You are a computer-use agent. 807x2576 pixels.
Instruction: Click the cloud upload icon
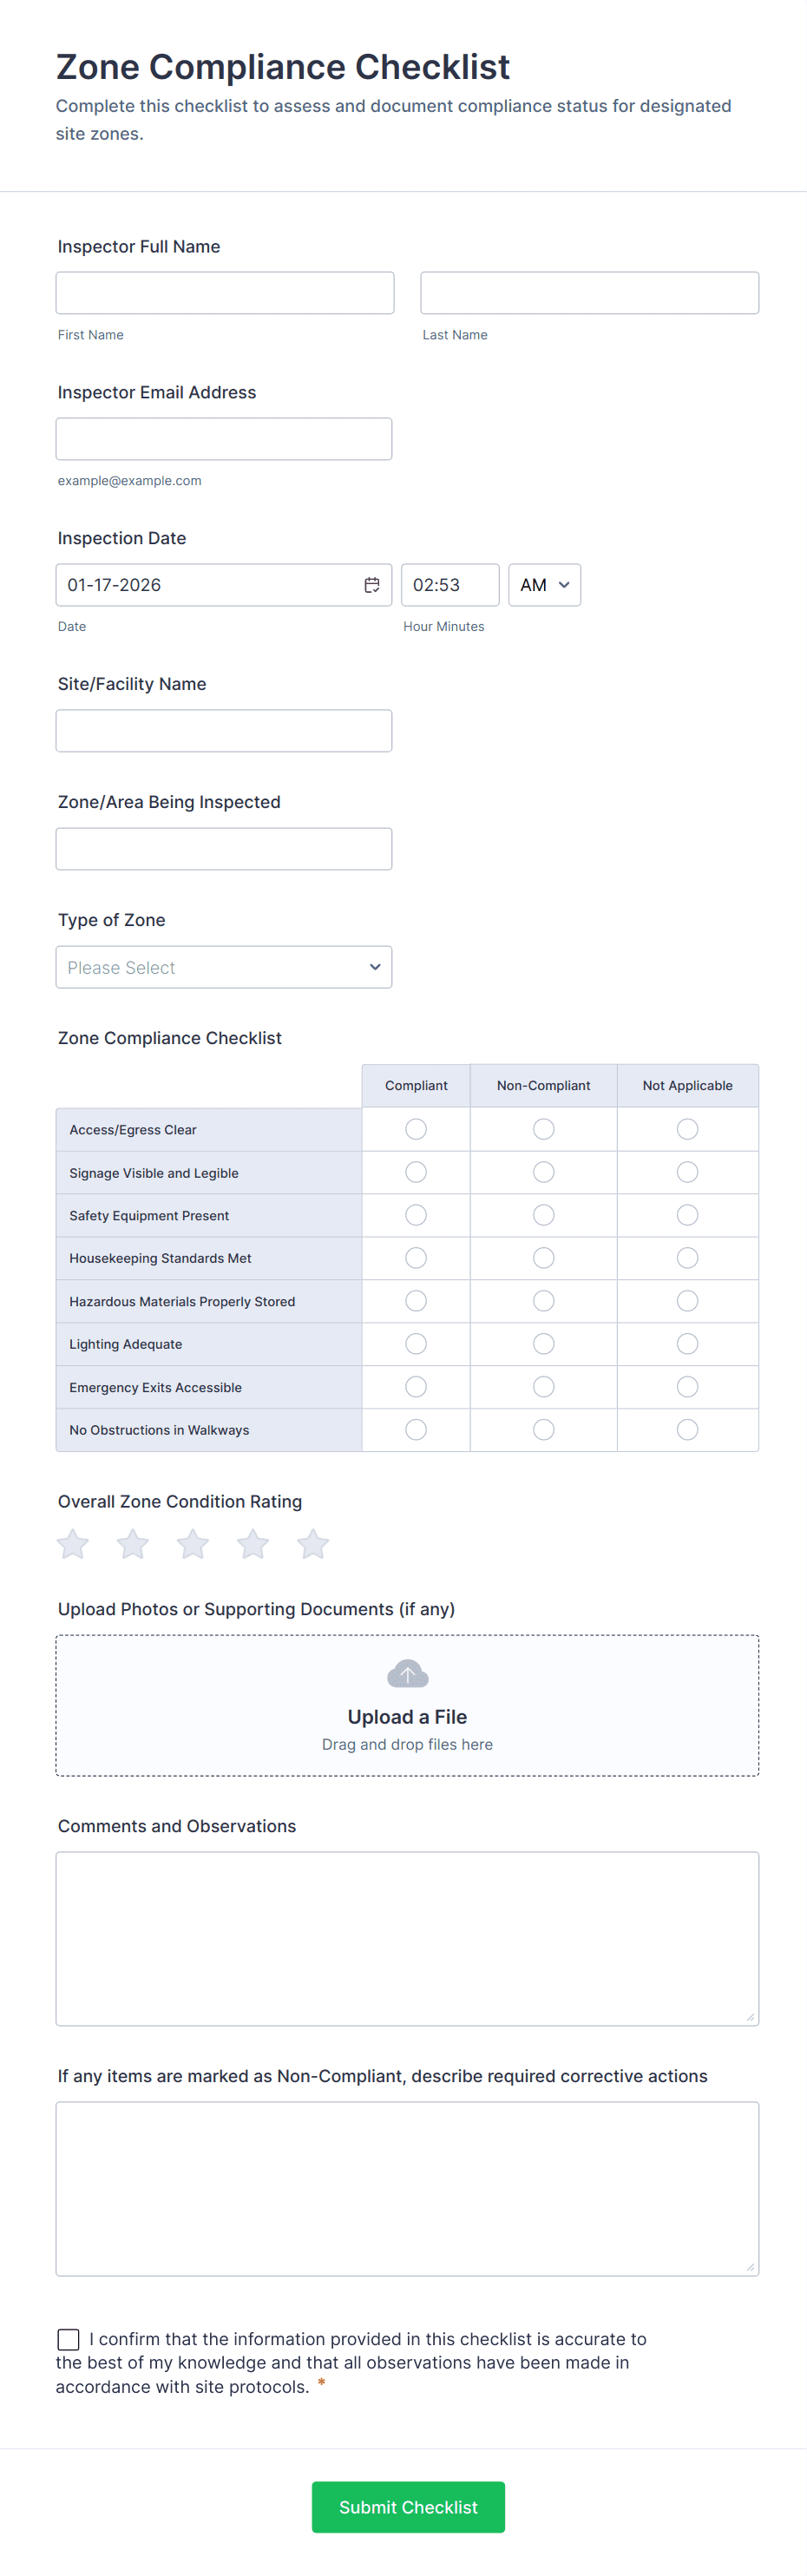(x=407, y=1673)
